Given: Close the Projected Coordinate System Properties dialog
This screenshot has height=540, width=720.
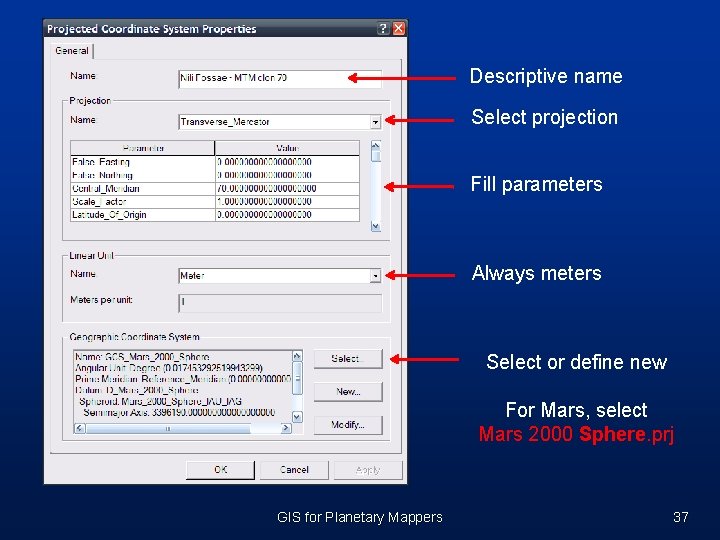Looking at the screenshot, I should [x=399, y=28].
